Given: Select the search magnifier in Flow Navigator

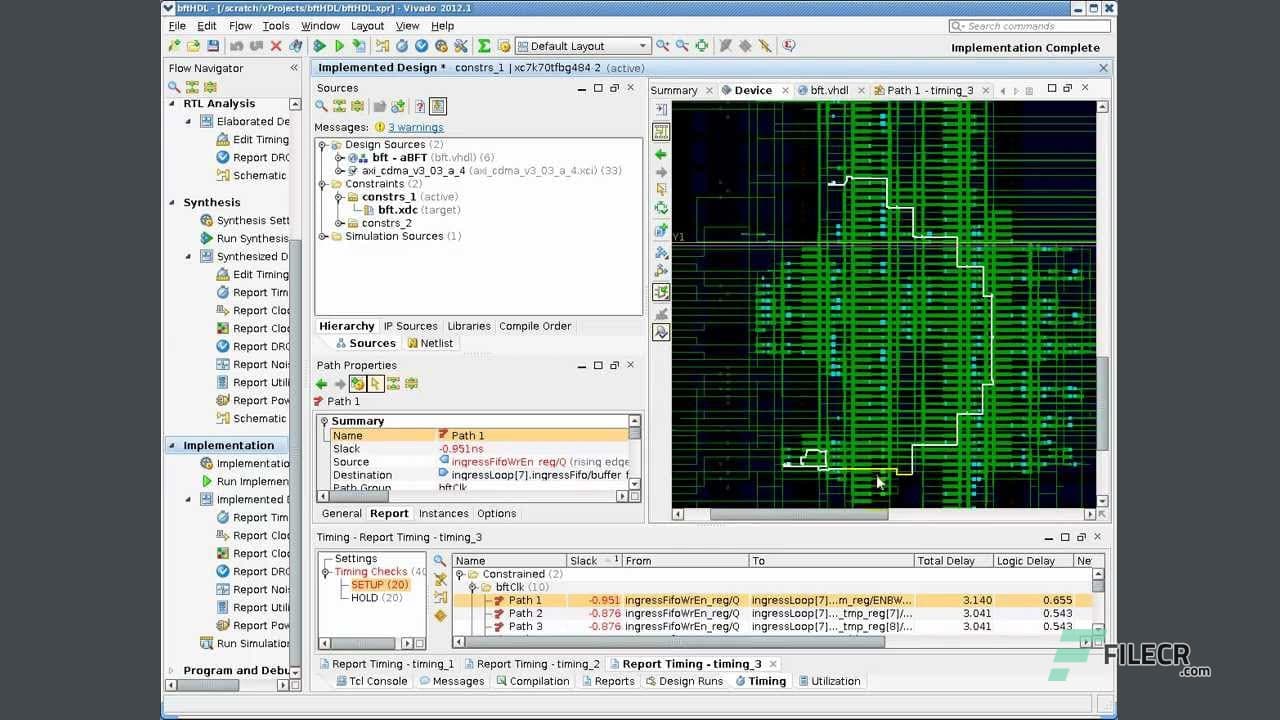Looking at the screenshot, I should click(171, 88).
